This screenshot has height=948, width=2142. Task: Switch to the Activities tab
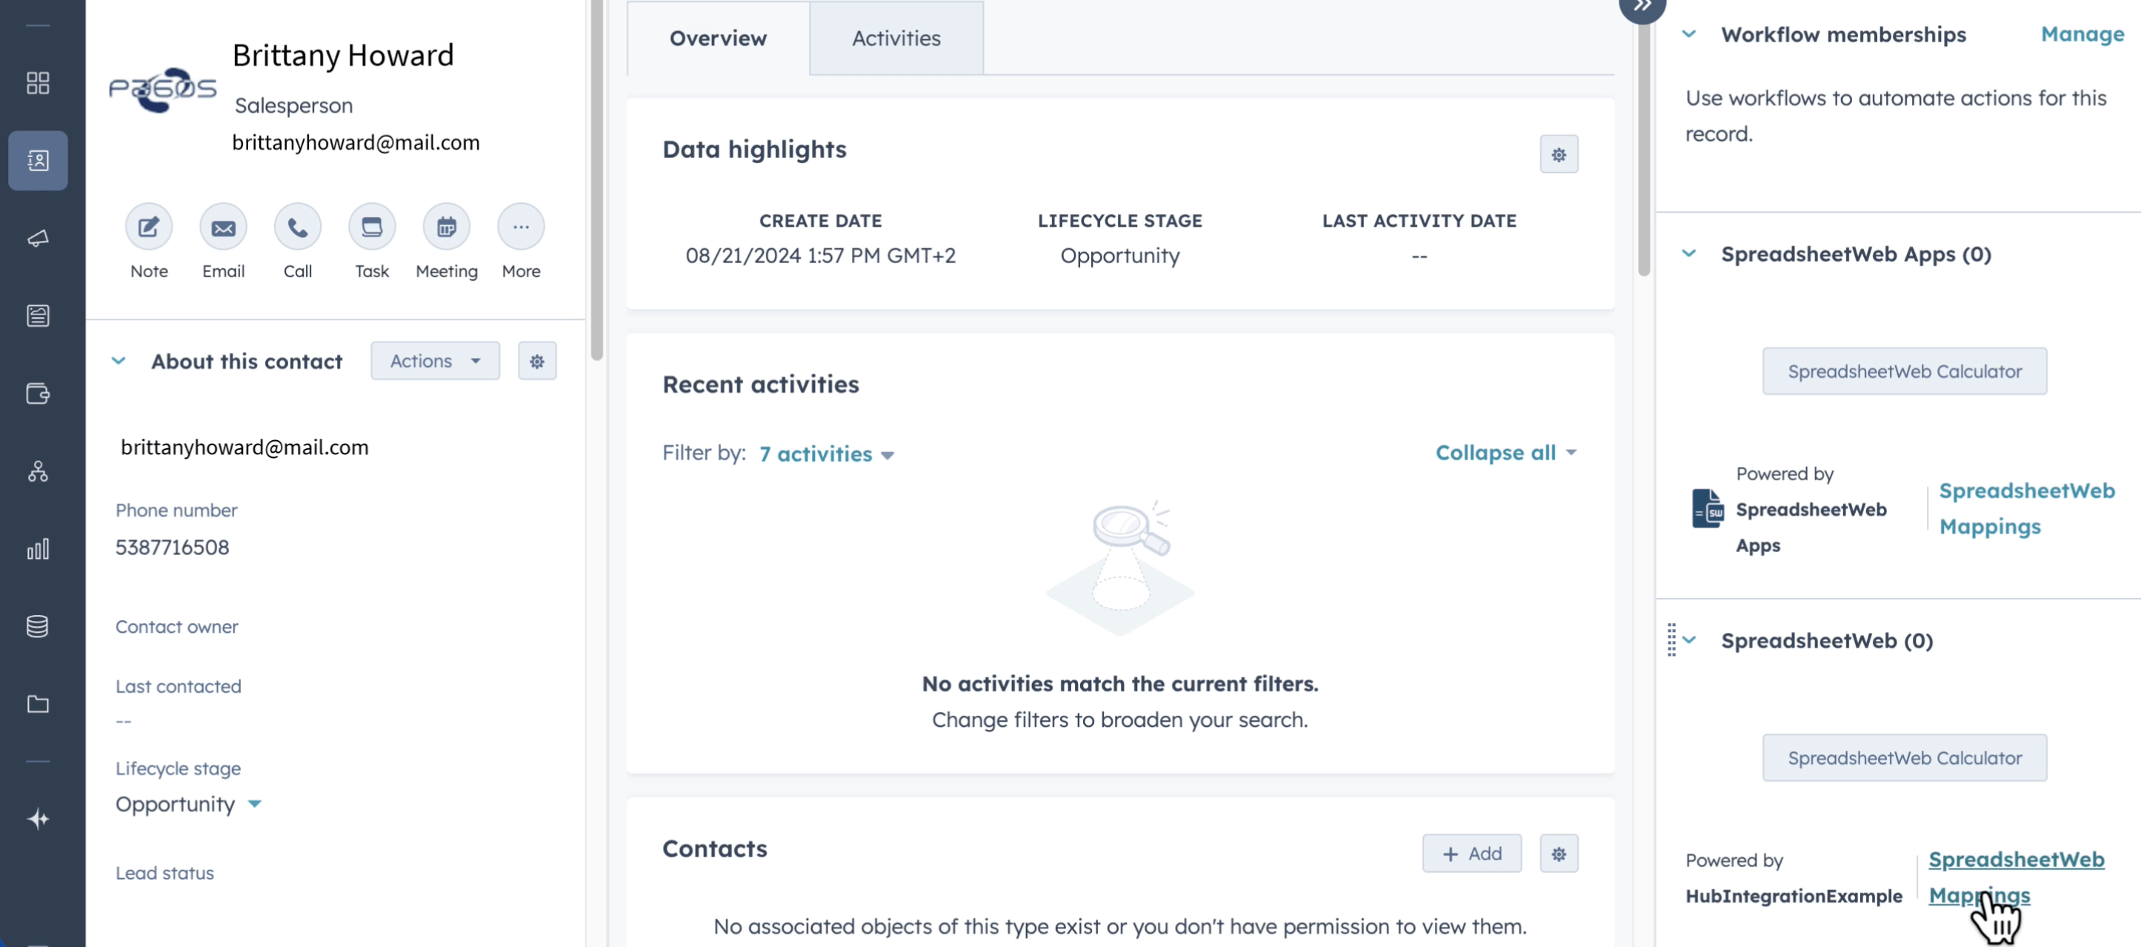[x=896, y=38]
